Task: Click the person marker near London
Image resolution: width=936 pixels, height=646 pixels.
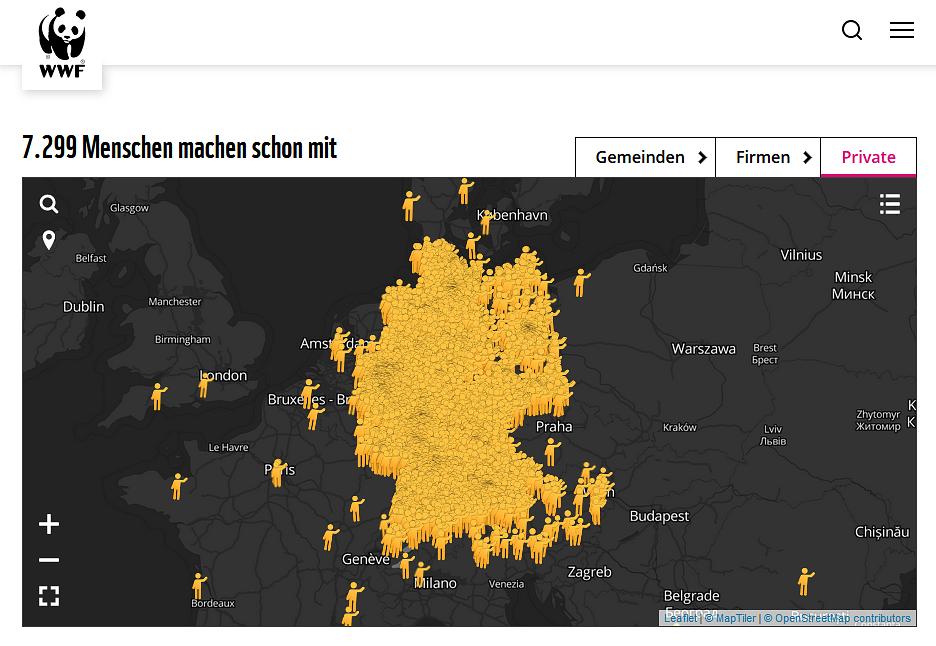Action: pyautogui.click(x=205, y=384)
